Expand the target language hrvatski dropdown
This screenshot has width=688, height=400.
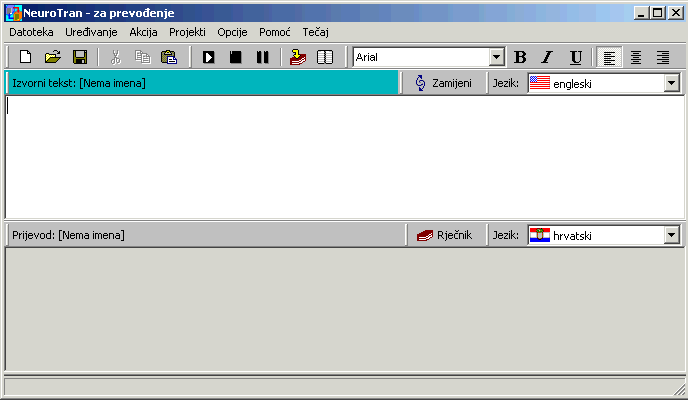671,235
